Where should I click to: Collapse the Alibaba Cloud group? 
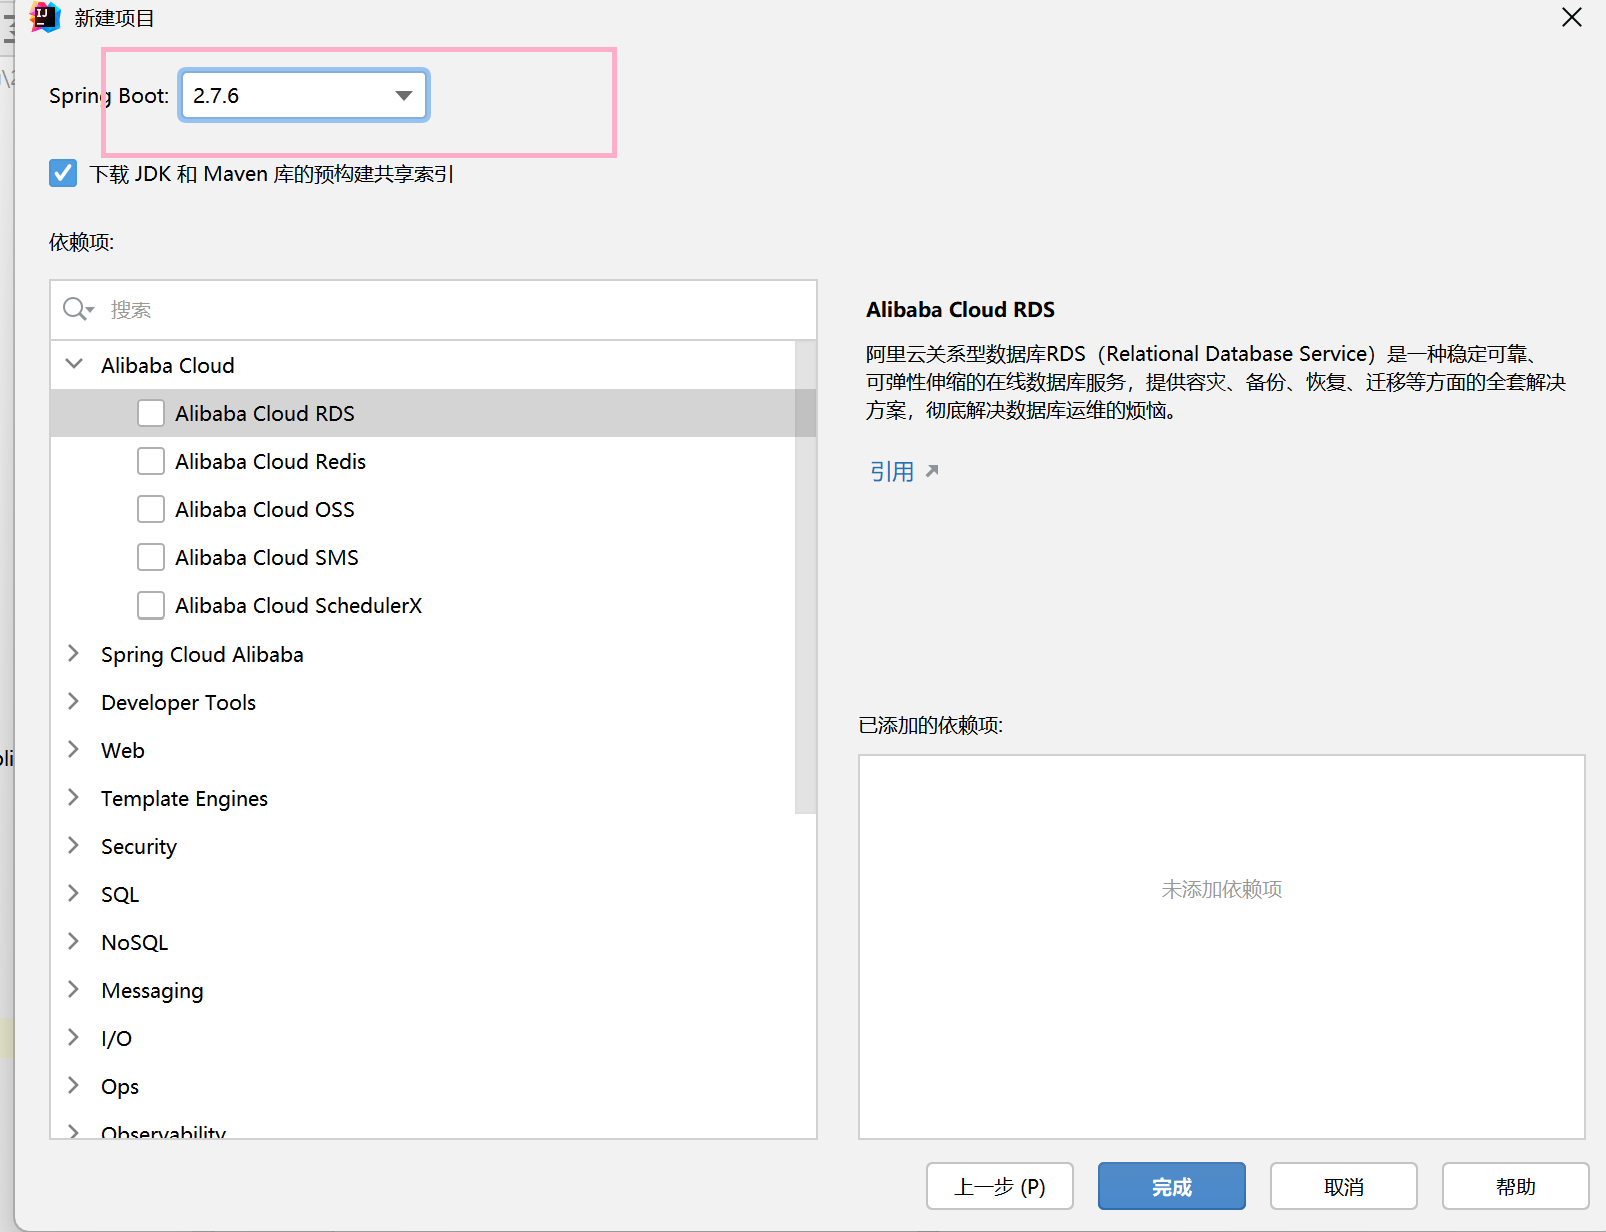click(74, 364)
